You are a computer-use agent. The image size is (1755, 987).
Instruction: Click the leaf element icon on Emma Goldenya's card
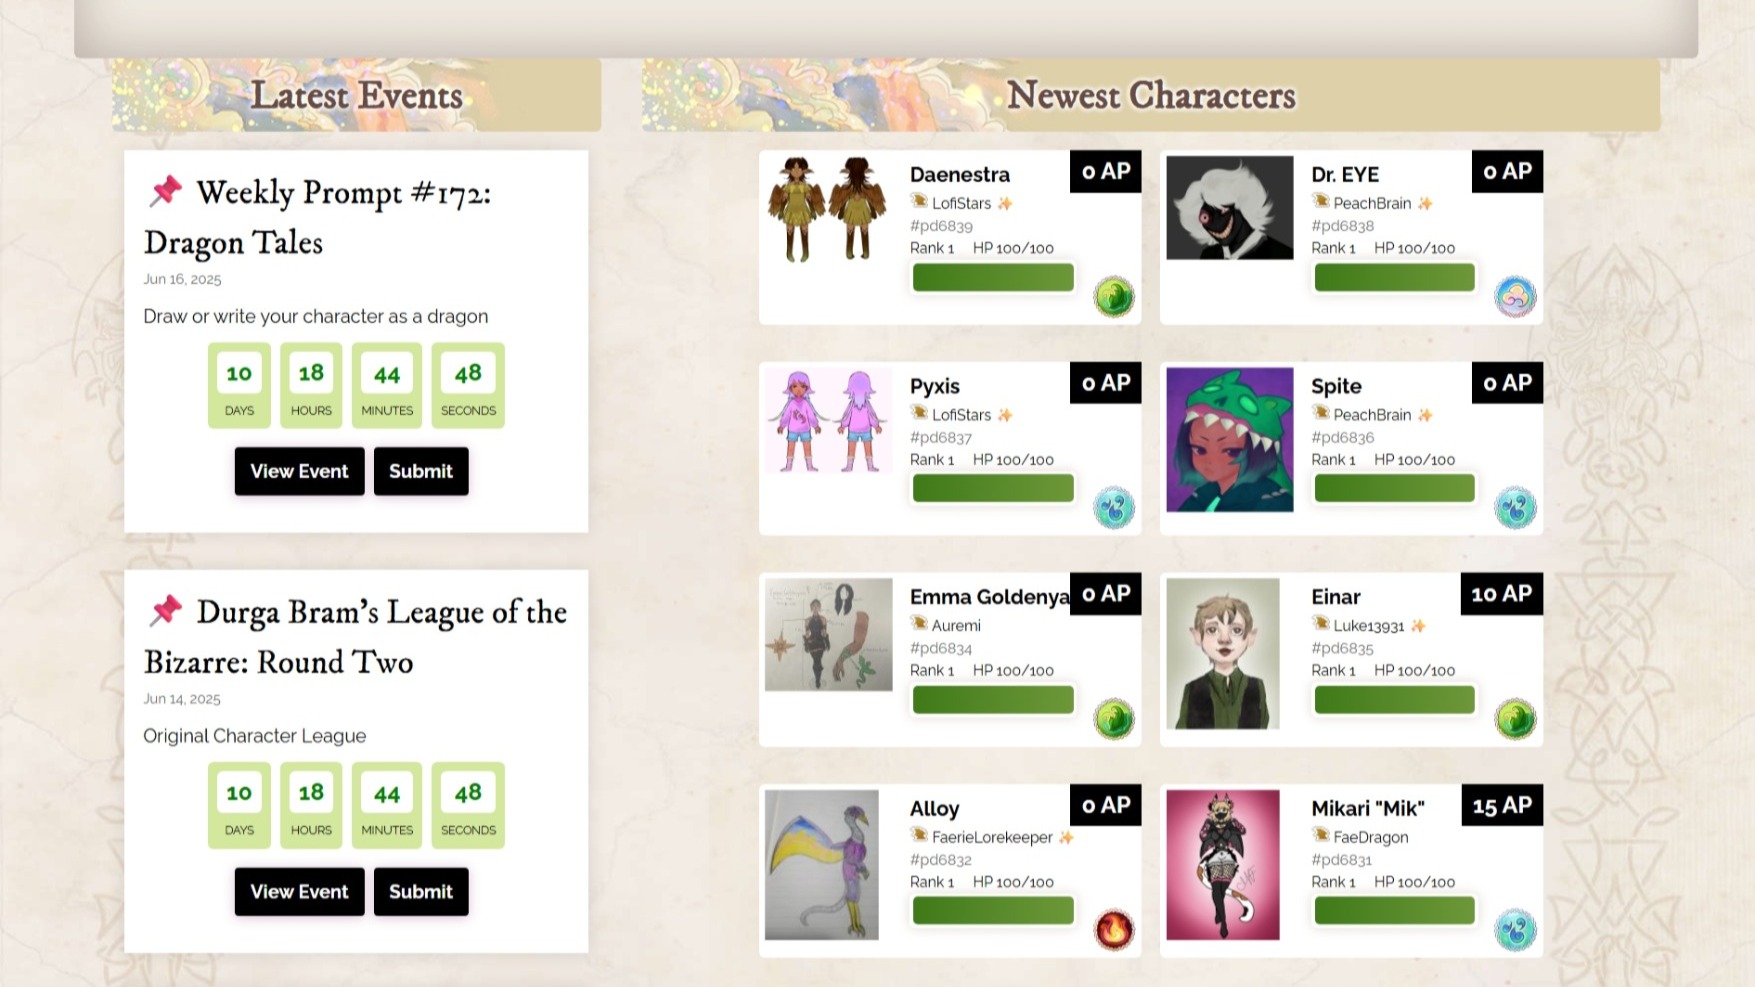coord(1113,719)
